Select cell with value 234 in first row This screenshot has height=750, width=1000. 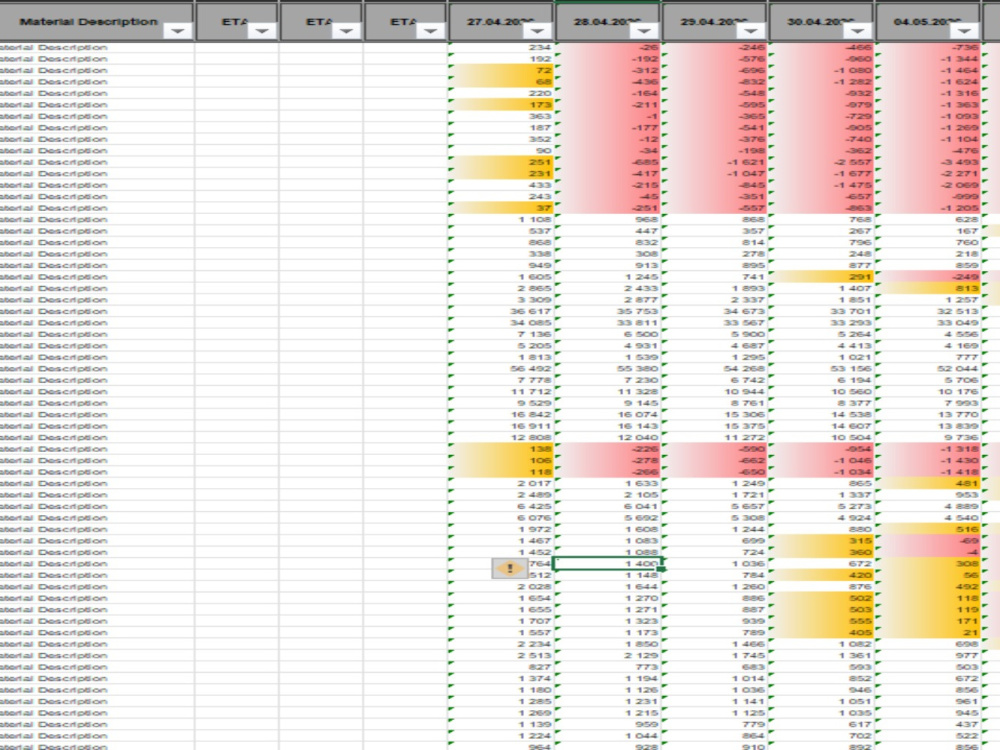[x=501, y=47]
